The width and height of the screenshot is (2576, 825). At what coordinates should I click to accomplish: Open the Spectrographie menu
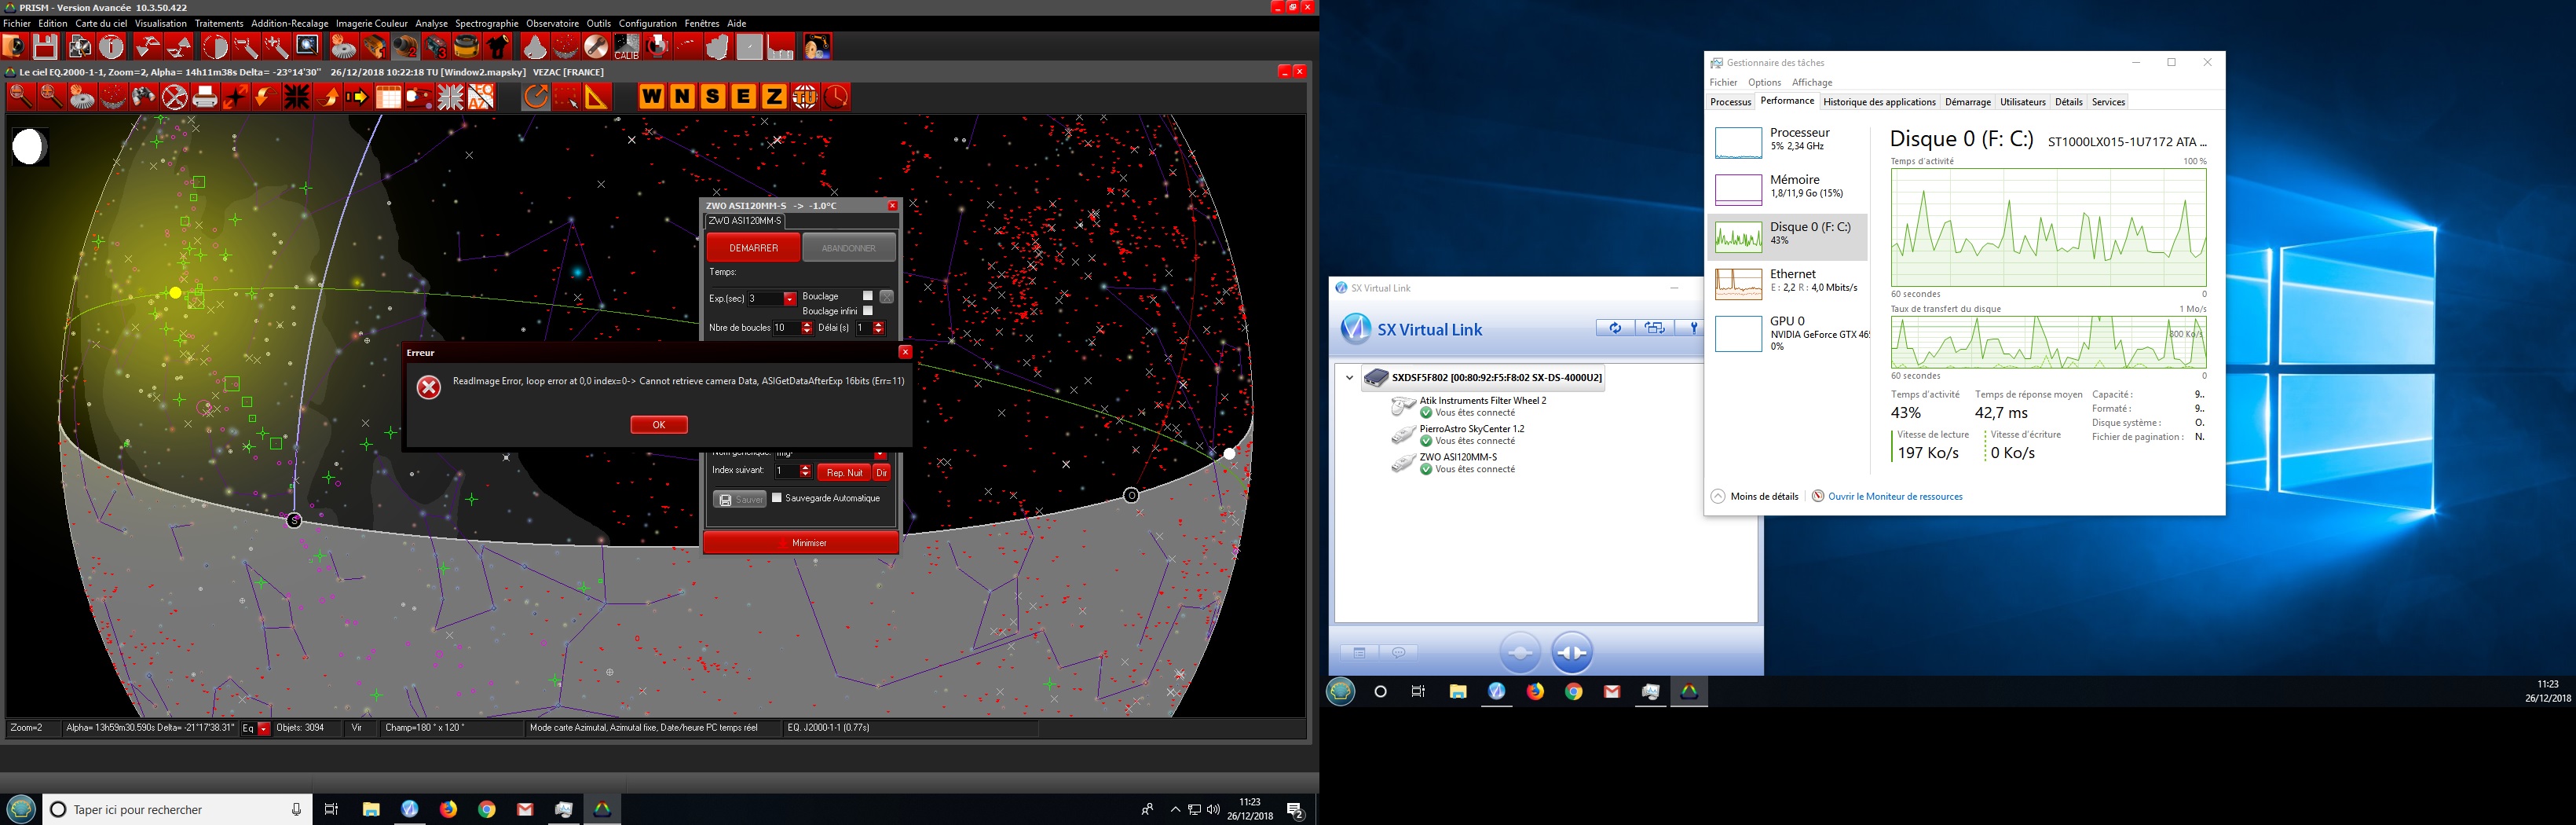click(x=486, y=23)
